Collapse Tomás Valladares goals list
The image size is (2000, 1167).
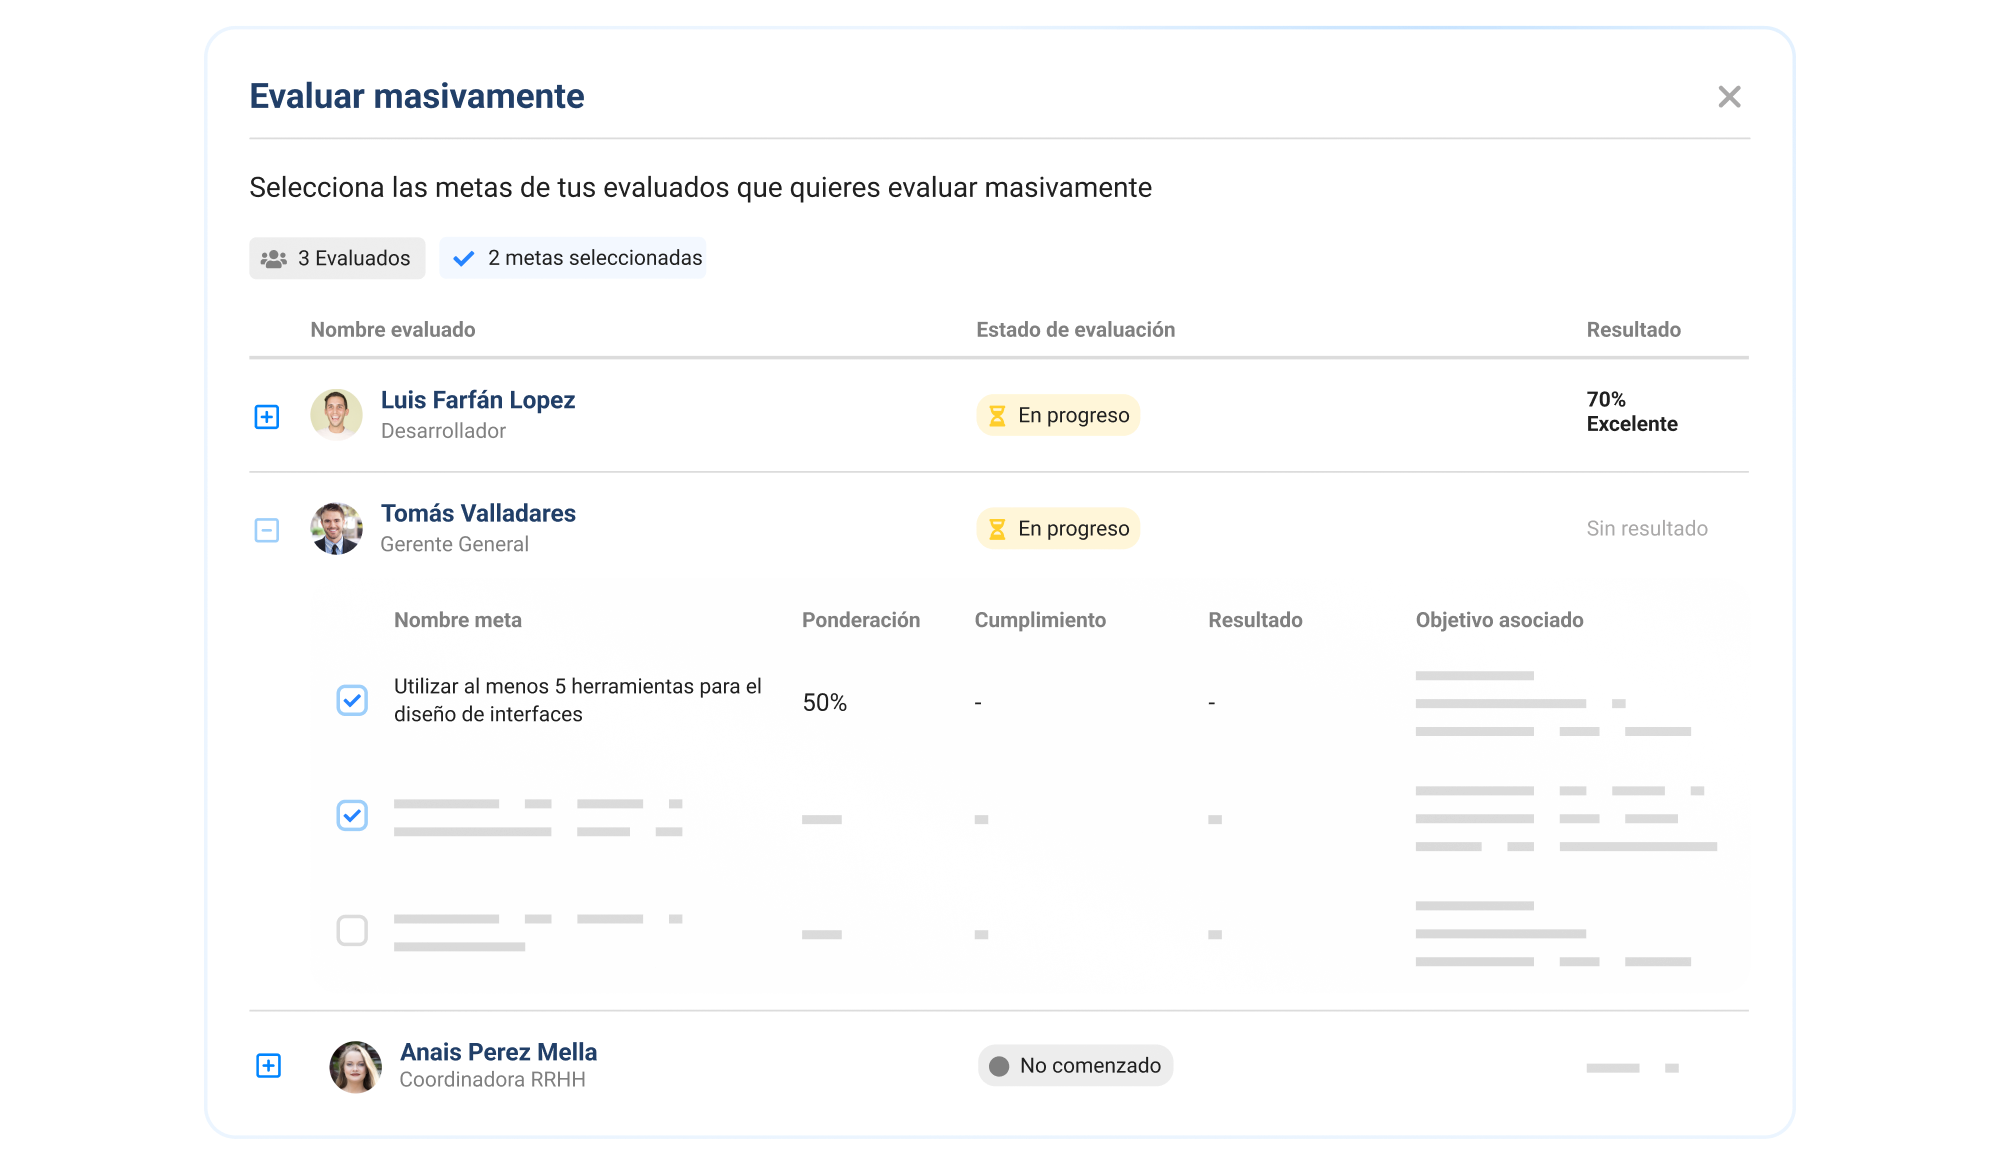click(x=267, y=530)
